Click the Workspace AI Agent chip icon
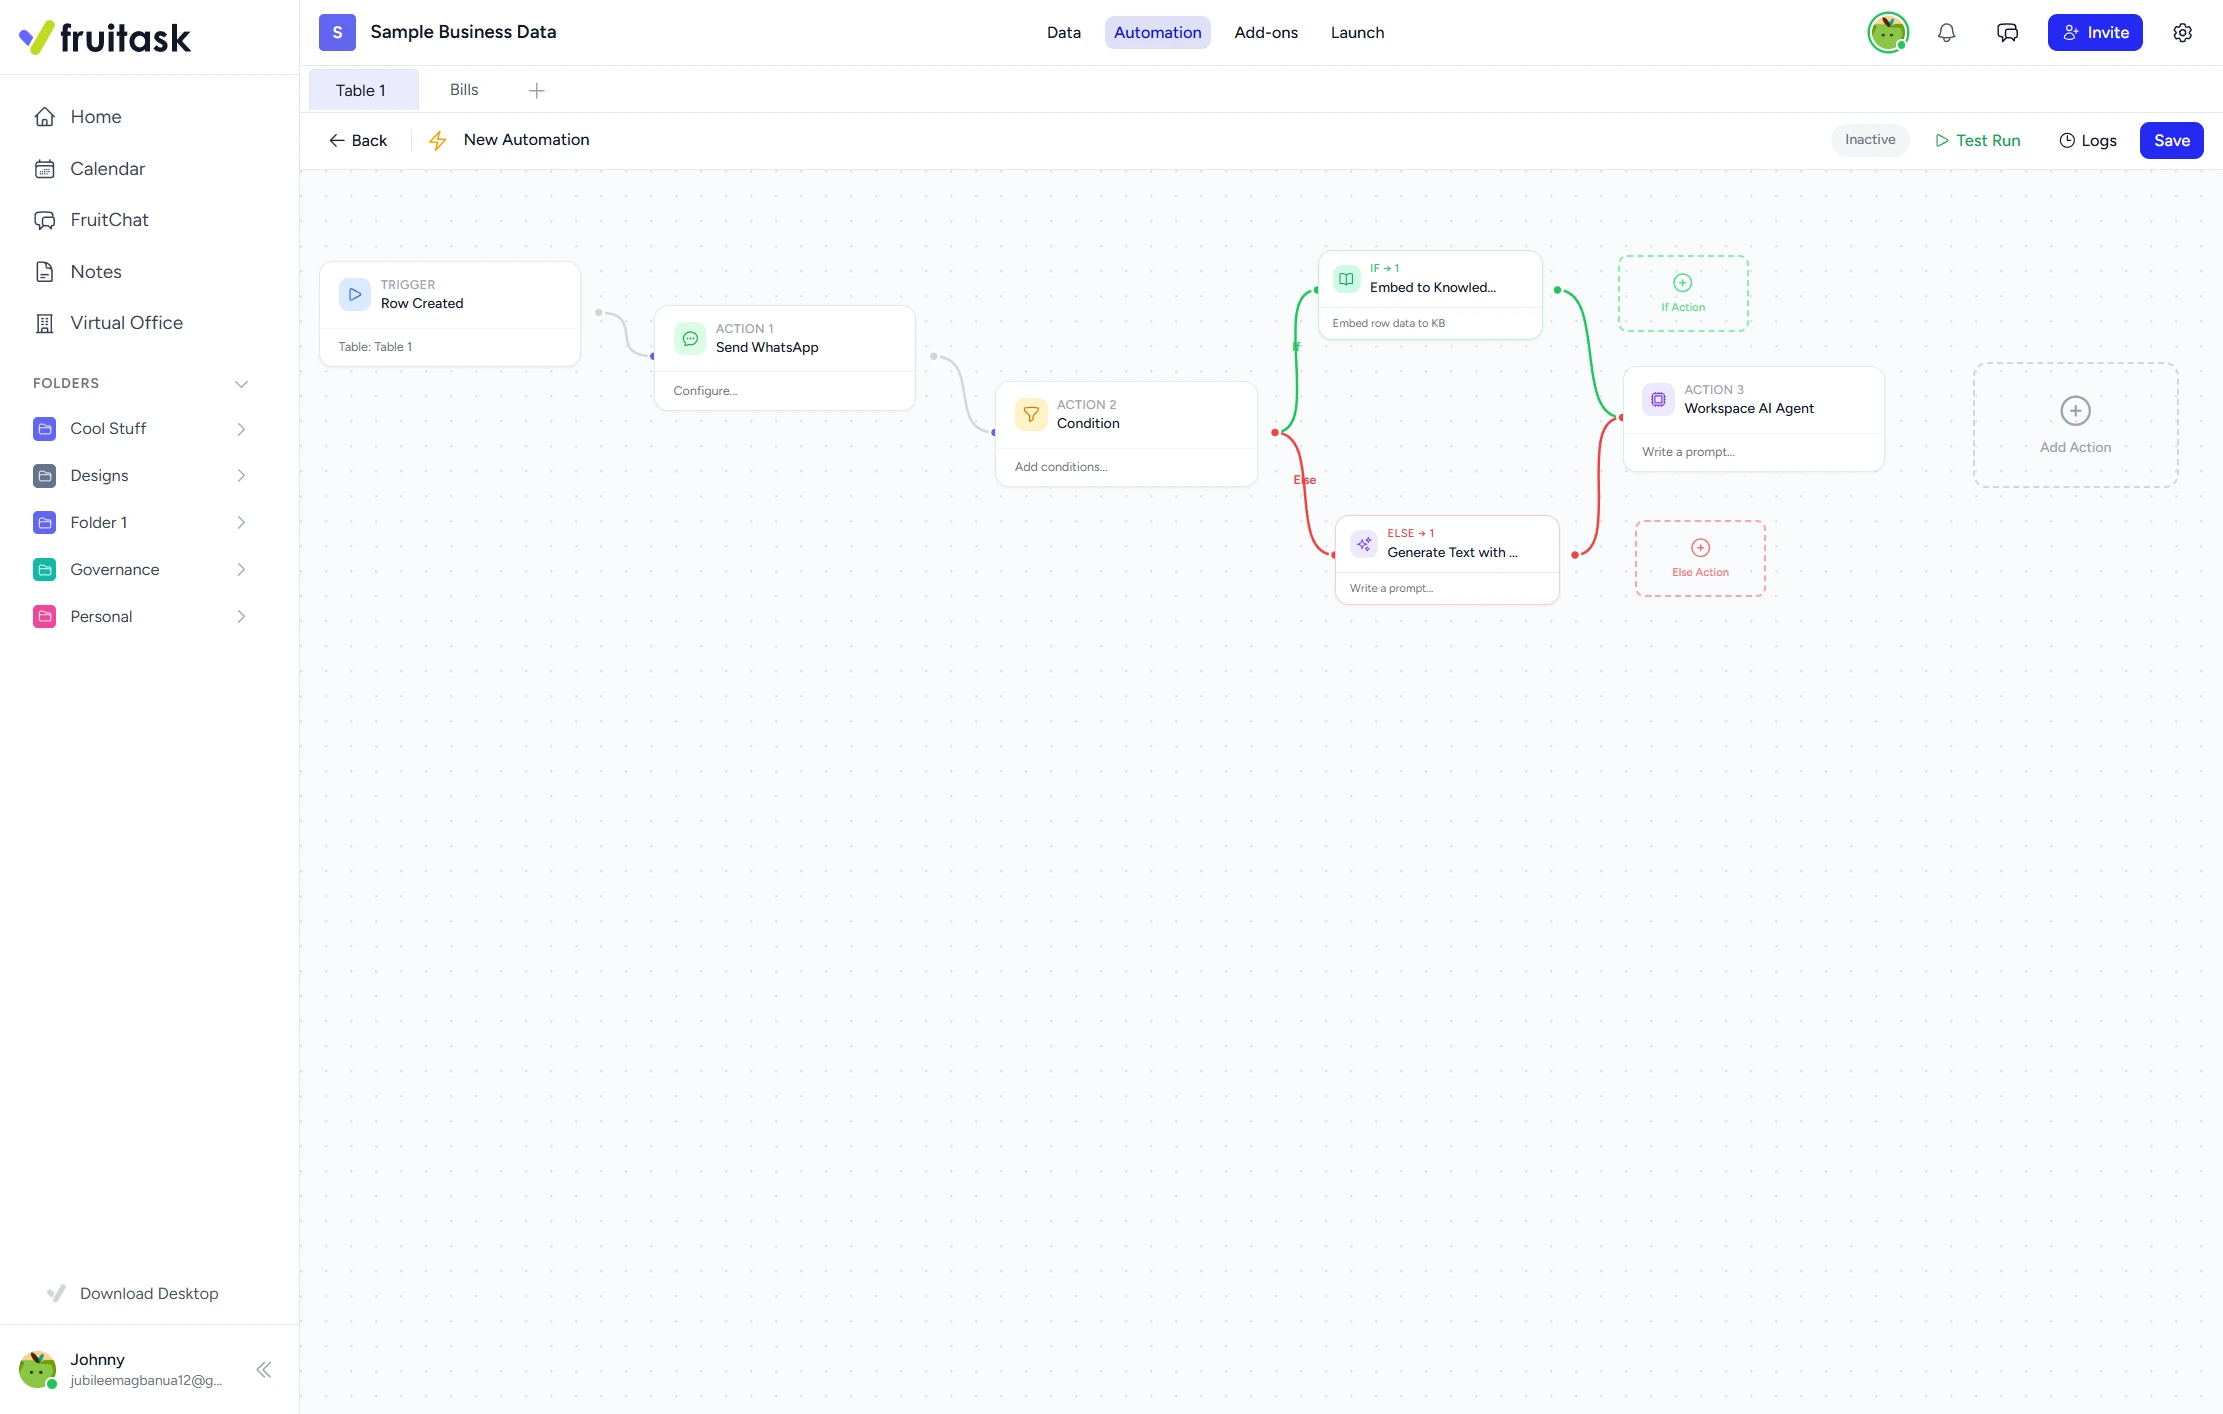The image size is (2223, 1414). click(1658, 399)
